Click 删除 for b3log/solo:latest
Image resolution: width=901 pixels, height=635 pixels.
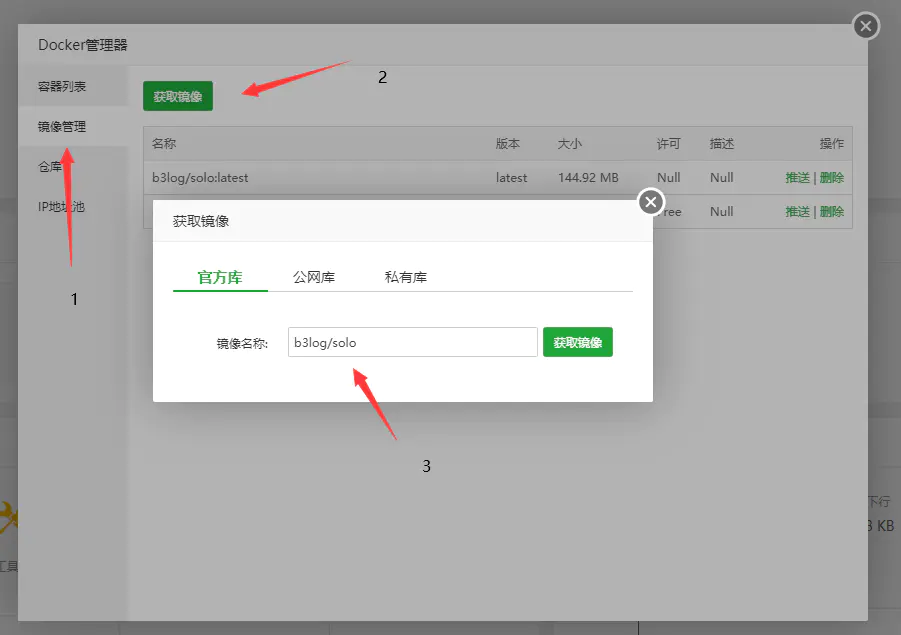[831, 178]
